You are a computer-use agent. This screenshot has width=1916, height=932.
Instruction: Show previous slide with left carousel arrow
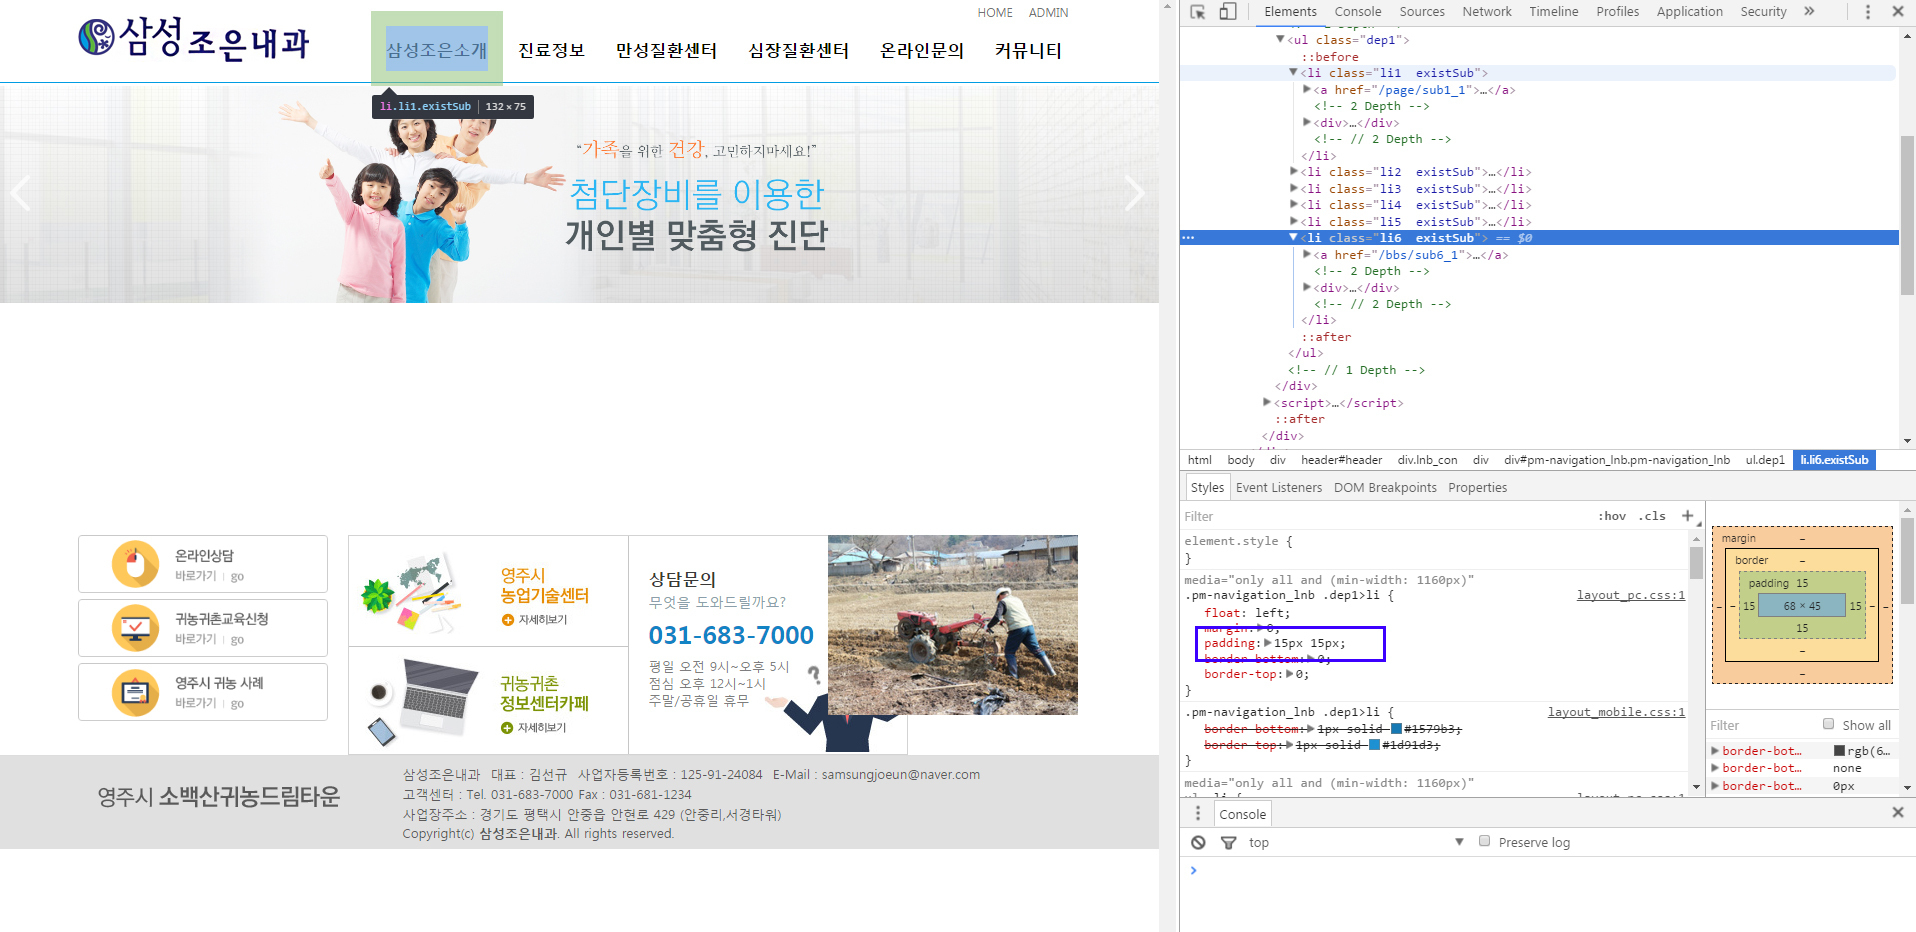(x=21, y=193)
